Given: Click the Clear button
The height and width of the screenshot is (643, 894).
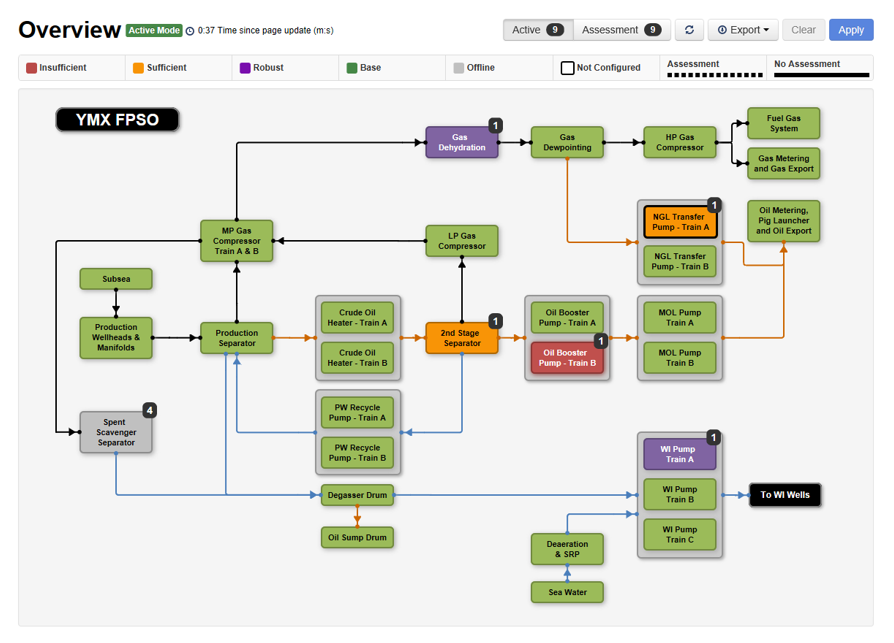Looking at the screenshot, I should pyautogui.click(x=803, y=30).
